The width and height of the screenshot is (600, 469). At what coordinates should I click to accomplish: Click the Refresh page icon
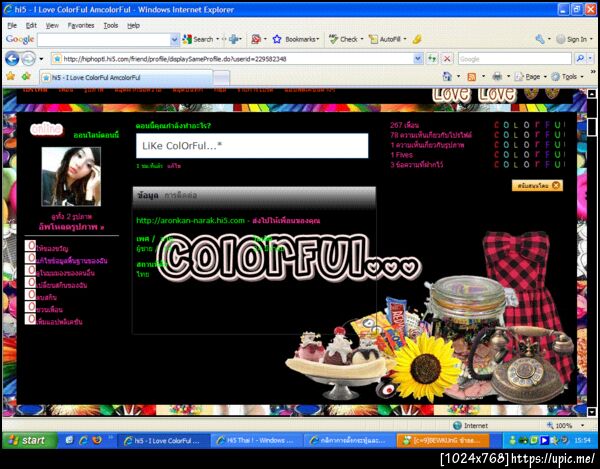[432, 59]
